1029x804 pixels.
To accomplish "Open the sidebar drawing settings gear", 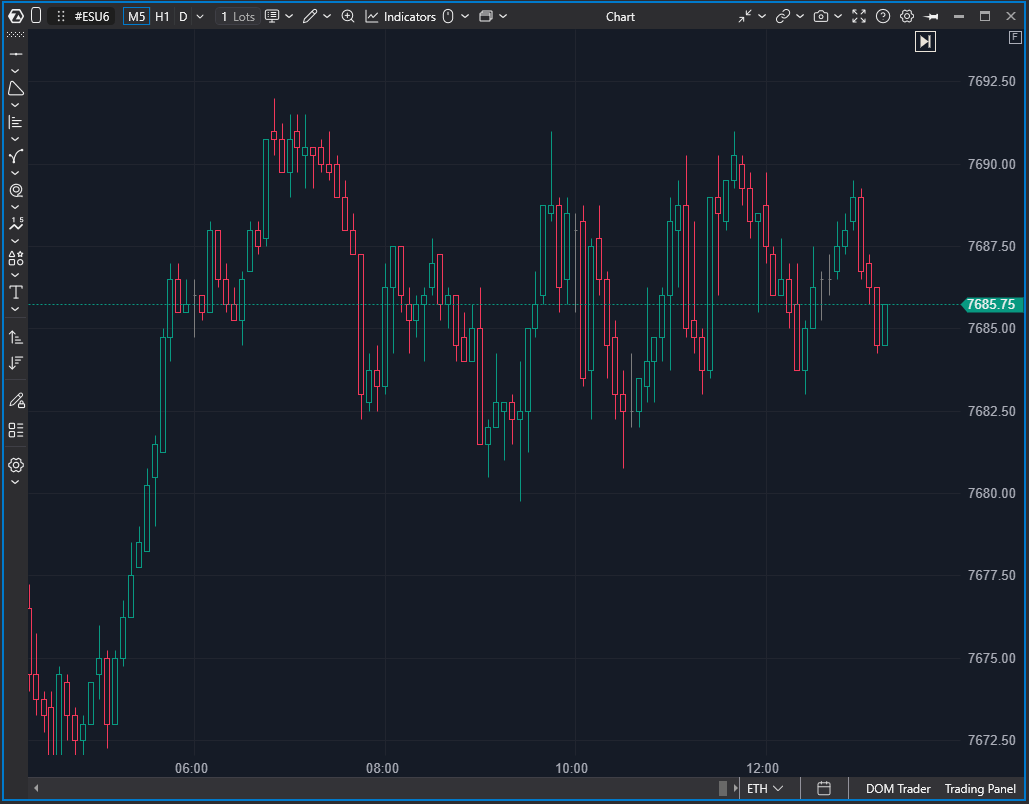I will [16, 465].
